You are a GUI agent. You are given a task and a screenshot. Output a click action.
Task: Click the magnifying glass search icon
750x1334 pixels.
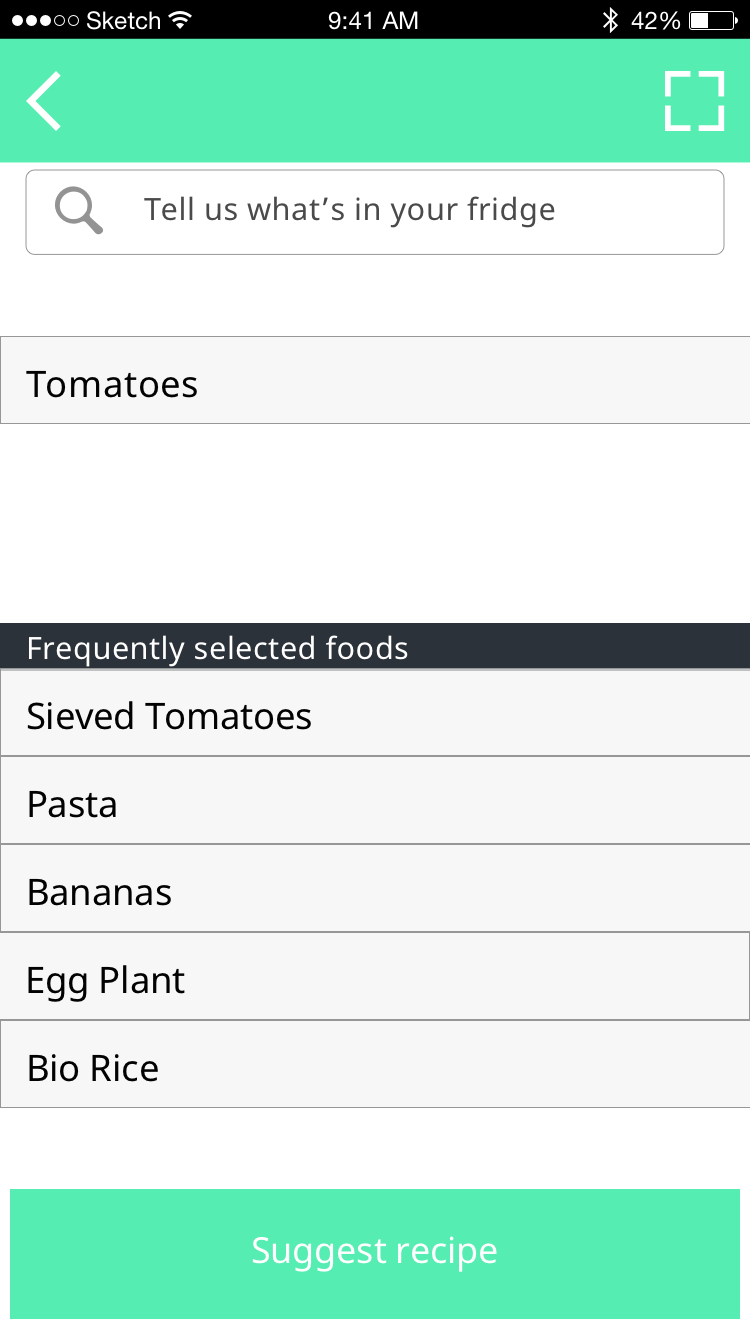(x=79, y=211)
